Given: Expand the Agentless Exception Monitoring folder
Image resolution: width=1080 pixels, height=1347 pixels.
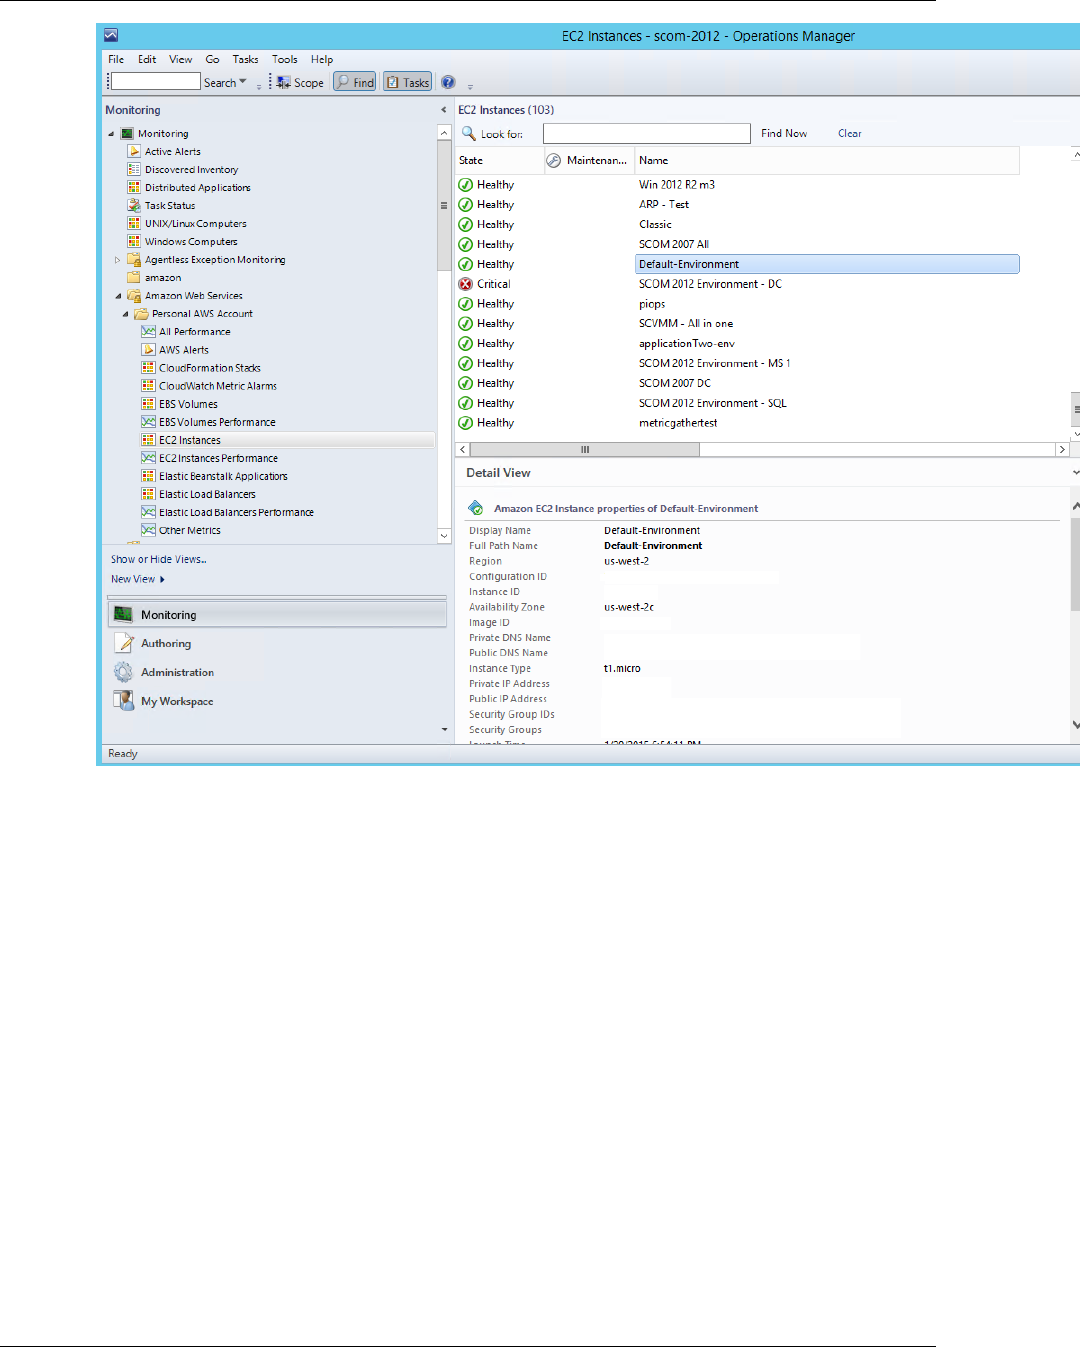Looking at the screenshot, I should 118,260.
